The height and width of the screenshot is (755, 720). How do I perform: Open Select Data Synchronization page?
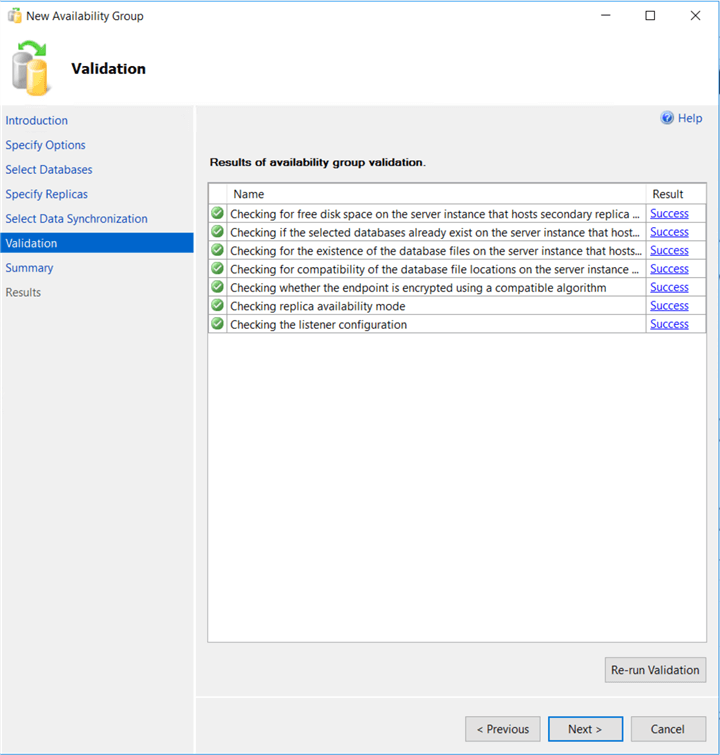pos(77,219)
